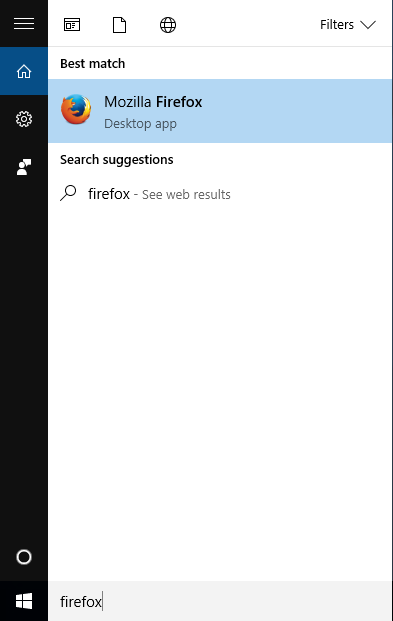This screenshot has height=621, width=393.
Task: Click the Firefox logo in Best match
Action: [x=76, y=109]
